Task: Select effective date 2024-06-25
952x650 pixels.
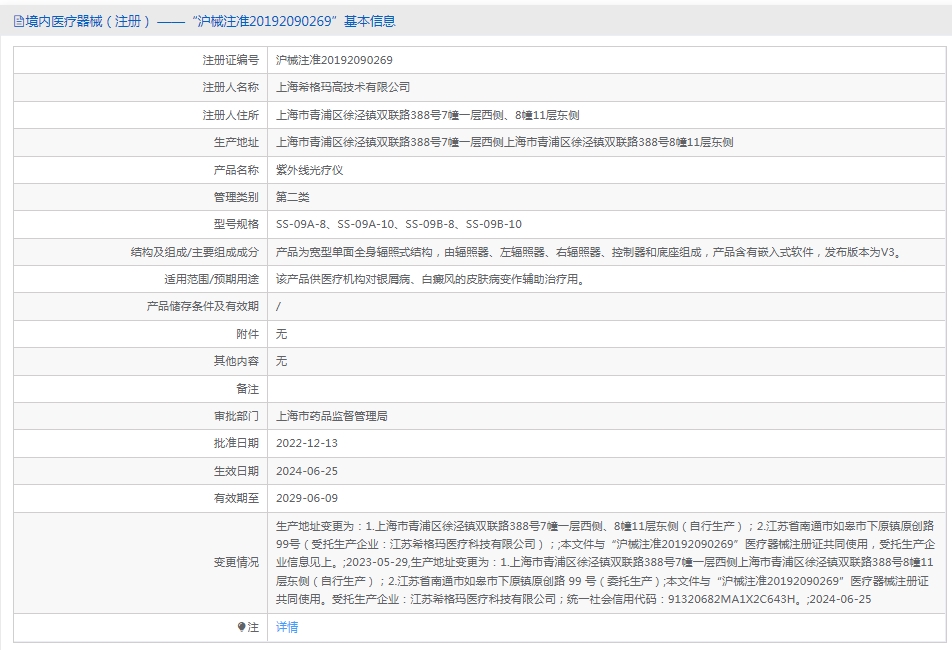Action: pos(307,471)
